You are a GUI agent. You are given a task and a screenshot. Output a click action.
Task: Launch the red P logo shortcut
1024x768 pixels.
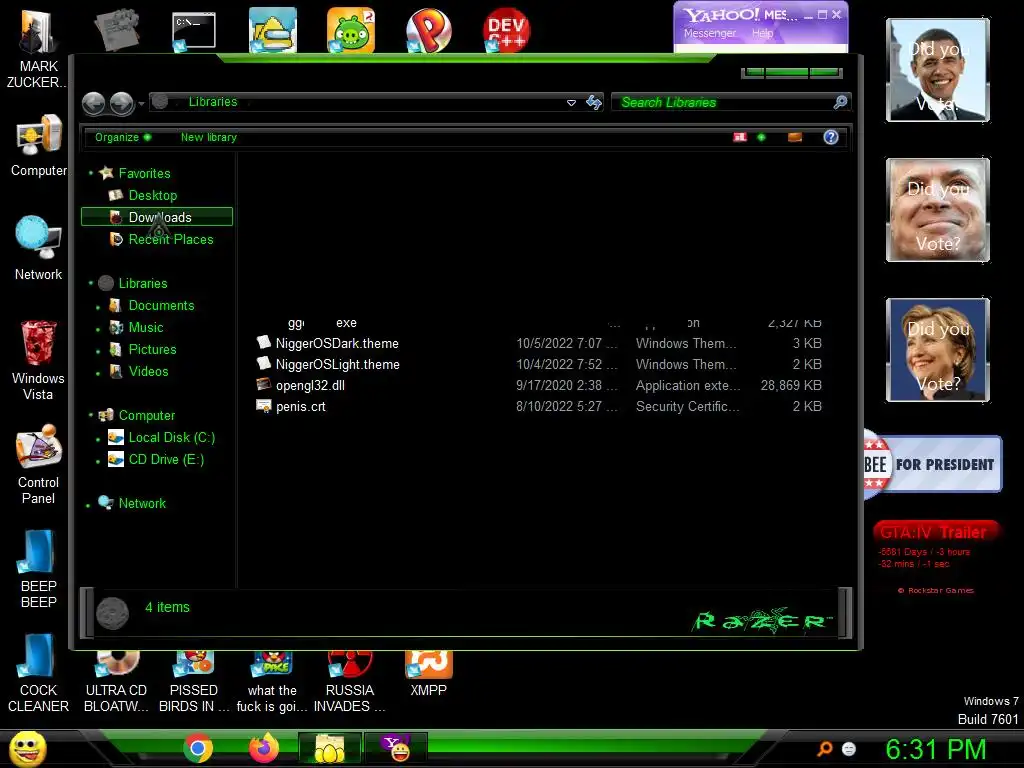pos(428,30)
